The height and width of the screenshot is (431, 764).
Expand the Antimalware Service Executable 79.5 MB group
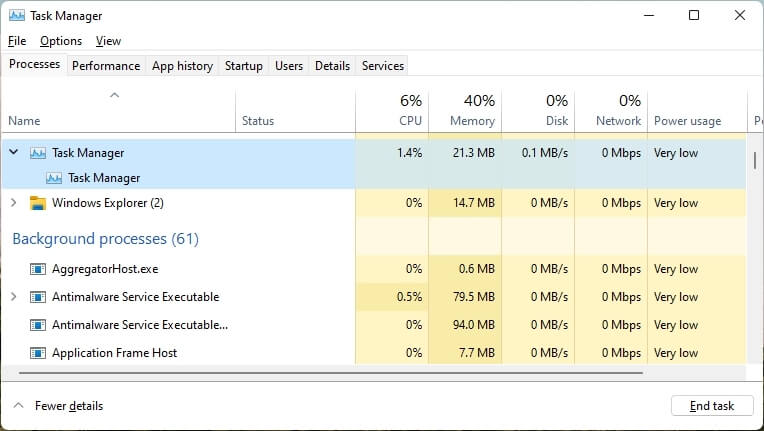click(14, 297)
